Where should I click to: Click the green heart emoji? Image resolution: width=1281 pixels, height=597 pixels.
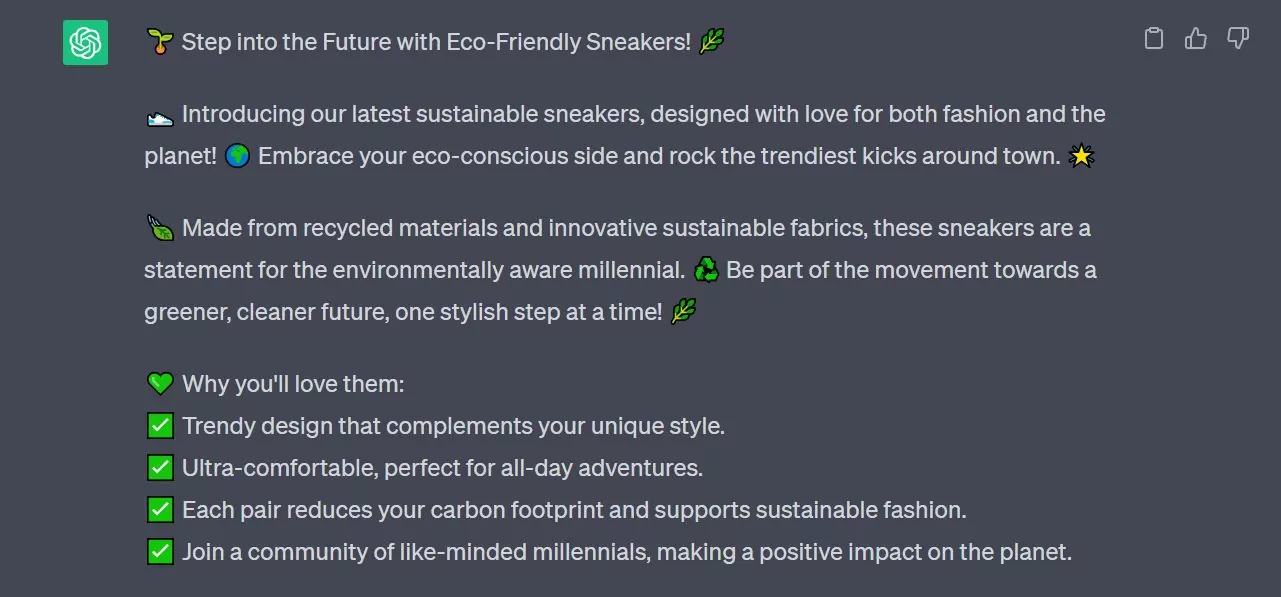[159, 384]
